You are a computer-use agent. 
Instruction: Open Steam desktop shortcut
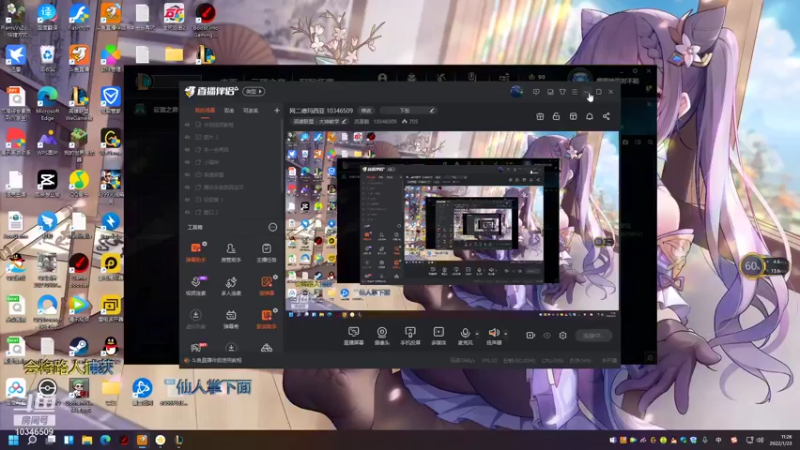coord(79,348)
